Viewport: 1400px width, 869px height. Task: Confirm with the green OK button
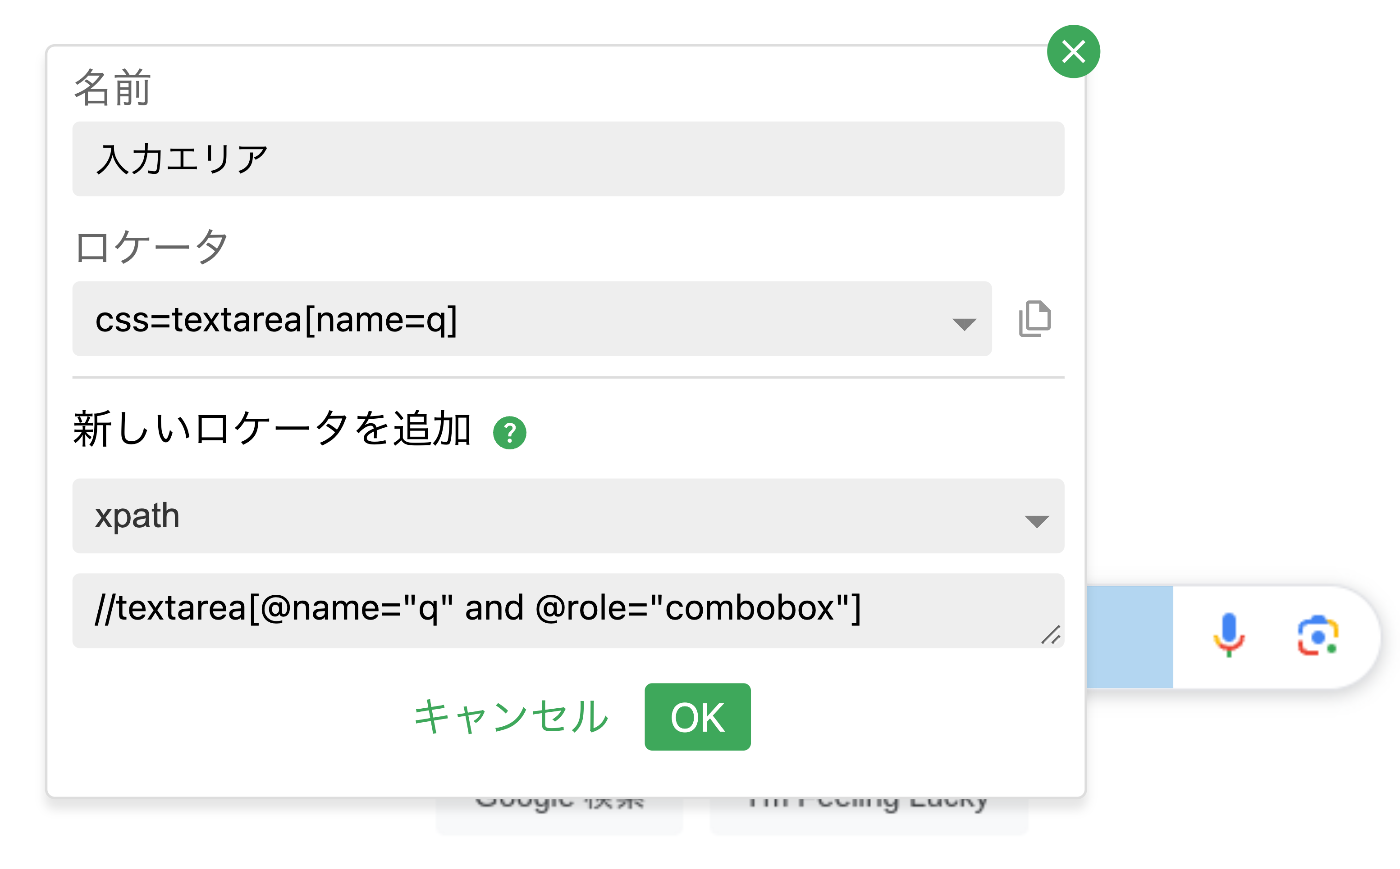pos(697,716)
